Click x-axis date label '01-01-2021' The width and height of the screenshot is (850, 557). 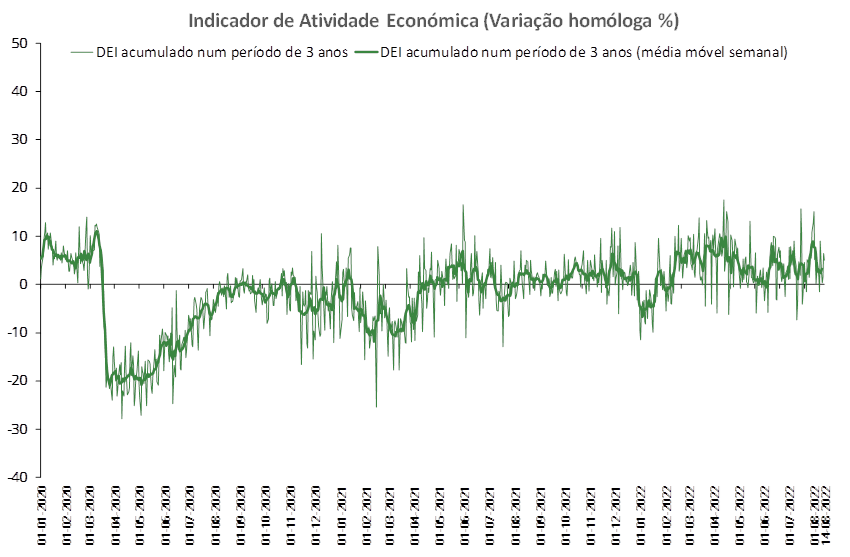pyautogui.click(x=341, y=515)
